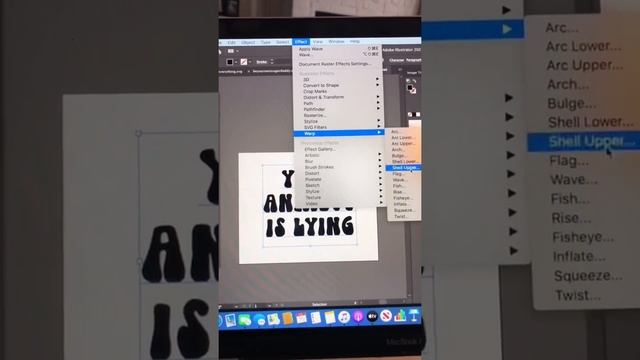This screenshot has height=360, width=640.
Task: Choose Fisheye in the enlarged Warp list
Action: pyautogui.click(x=583, y=237)
